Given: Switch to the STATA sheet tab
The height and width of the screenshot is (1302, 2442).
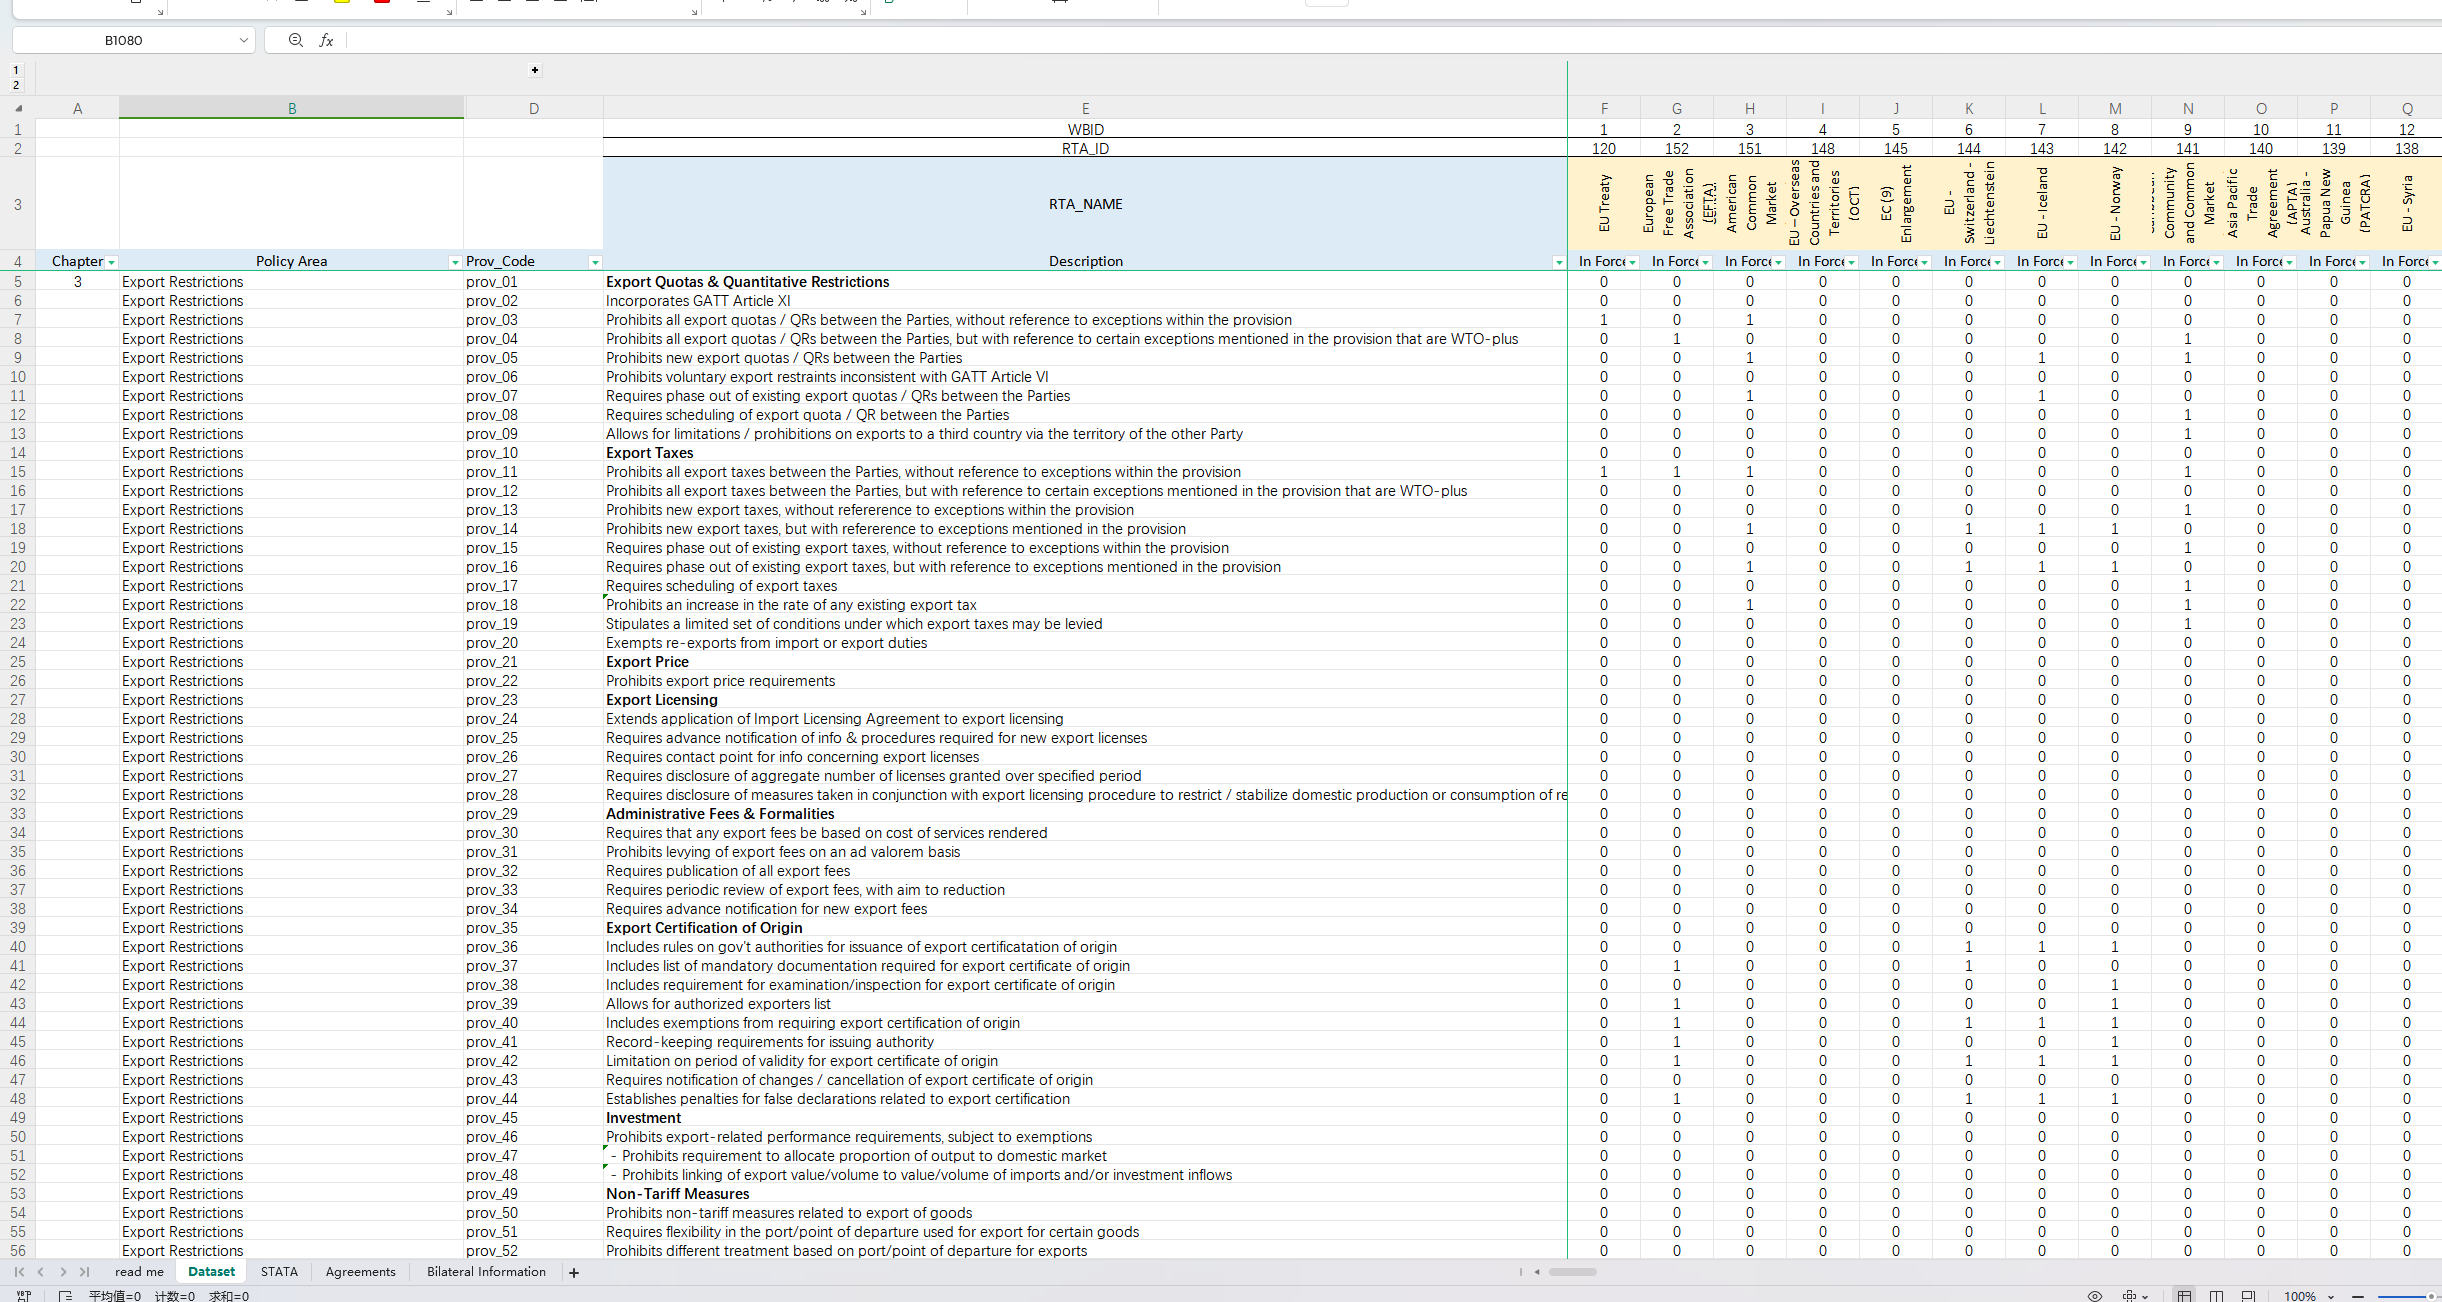Looking at the screenshot, I should click(x=279, y=1272).
